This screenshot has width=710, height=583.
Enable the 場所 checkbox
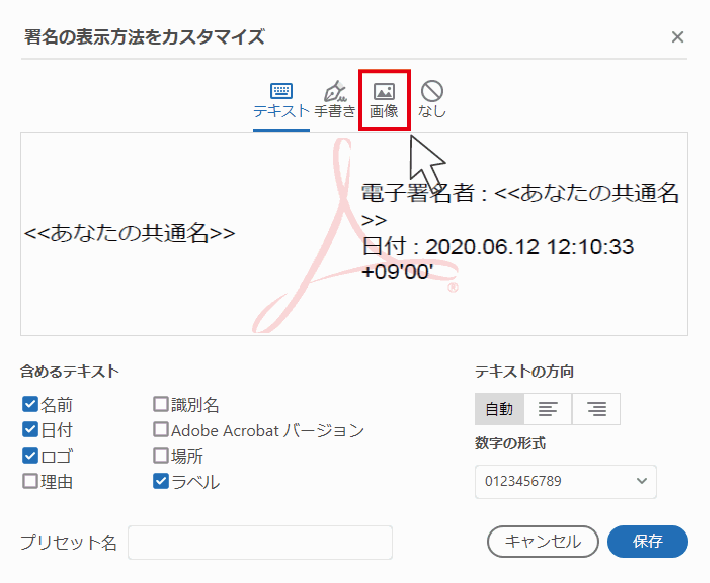click(161, 456)
